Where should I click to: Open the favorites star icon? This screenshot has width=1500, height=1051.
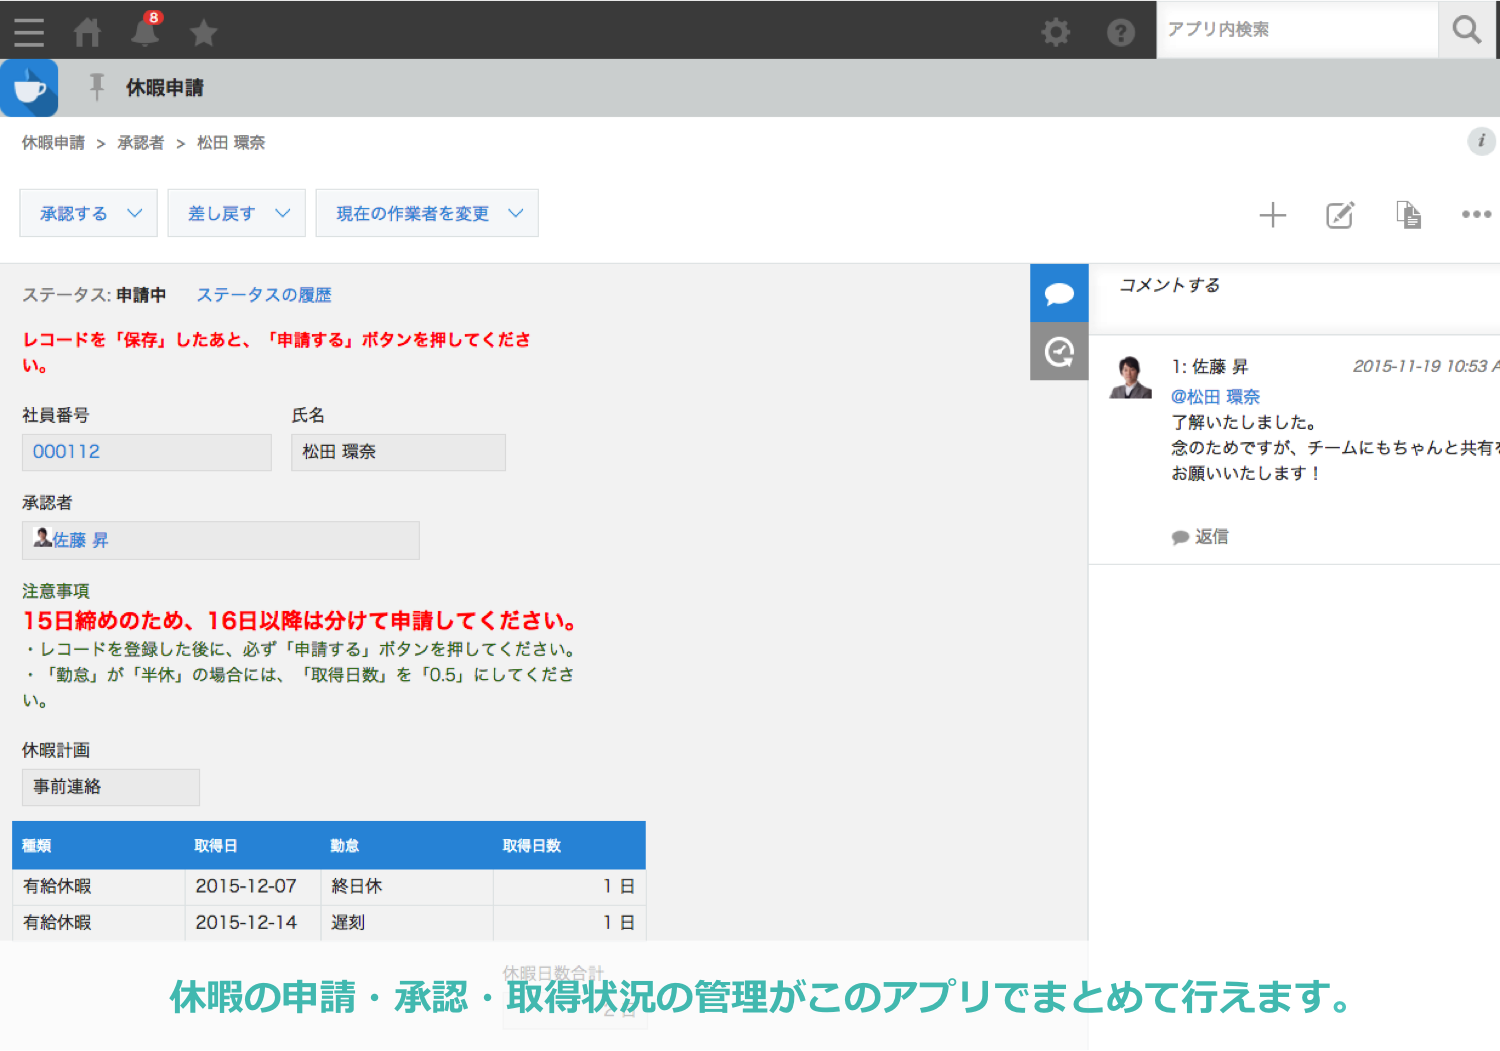[x=204, y=33]
